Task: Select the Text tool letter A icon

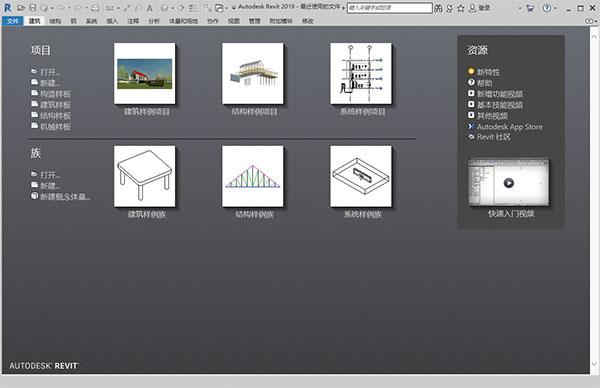Action: click(150, 8)
